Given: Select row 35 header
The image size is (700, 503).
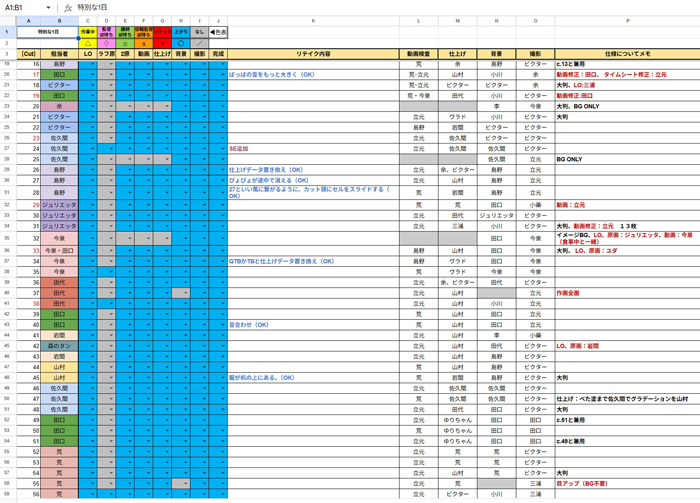Looking at the screenshot, I should tap(7, 238).
